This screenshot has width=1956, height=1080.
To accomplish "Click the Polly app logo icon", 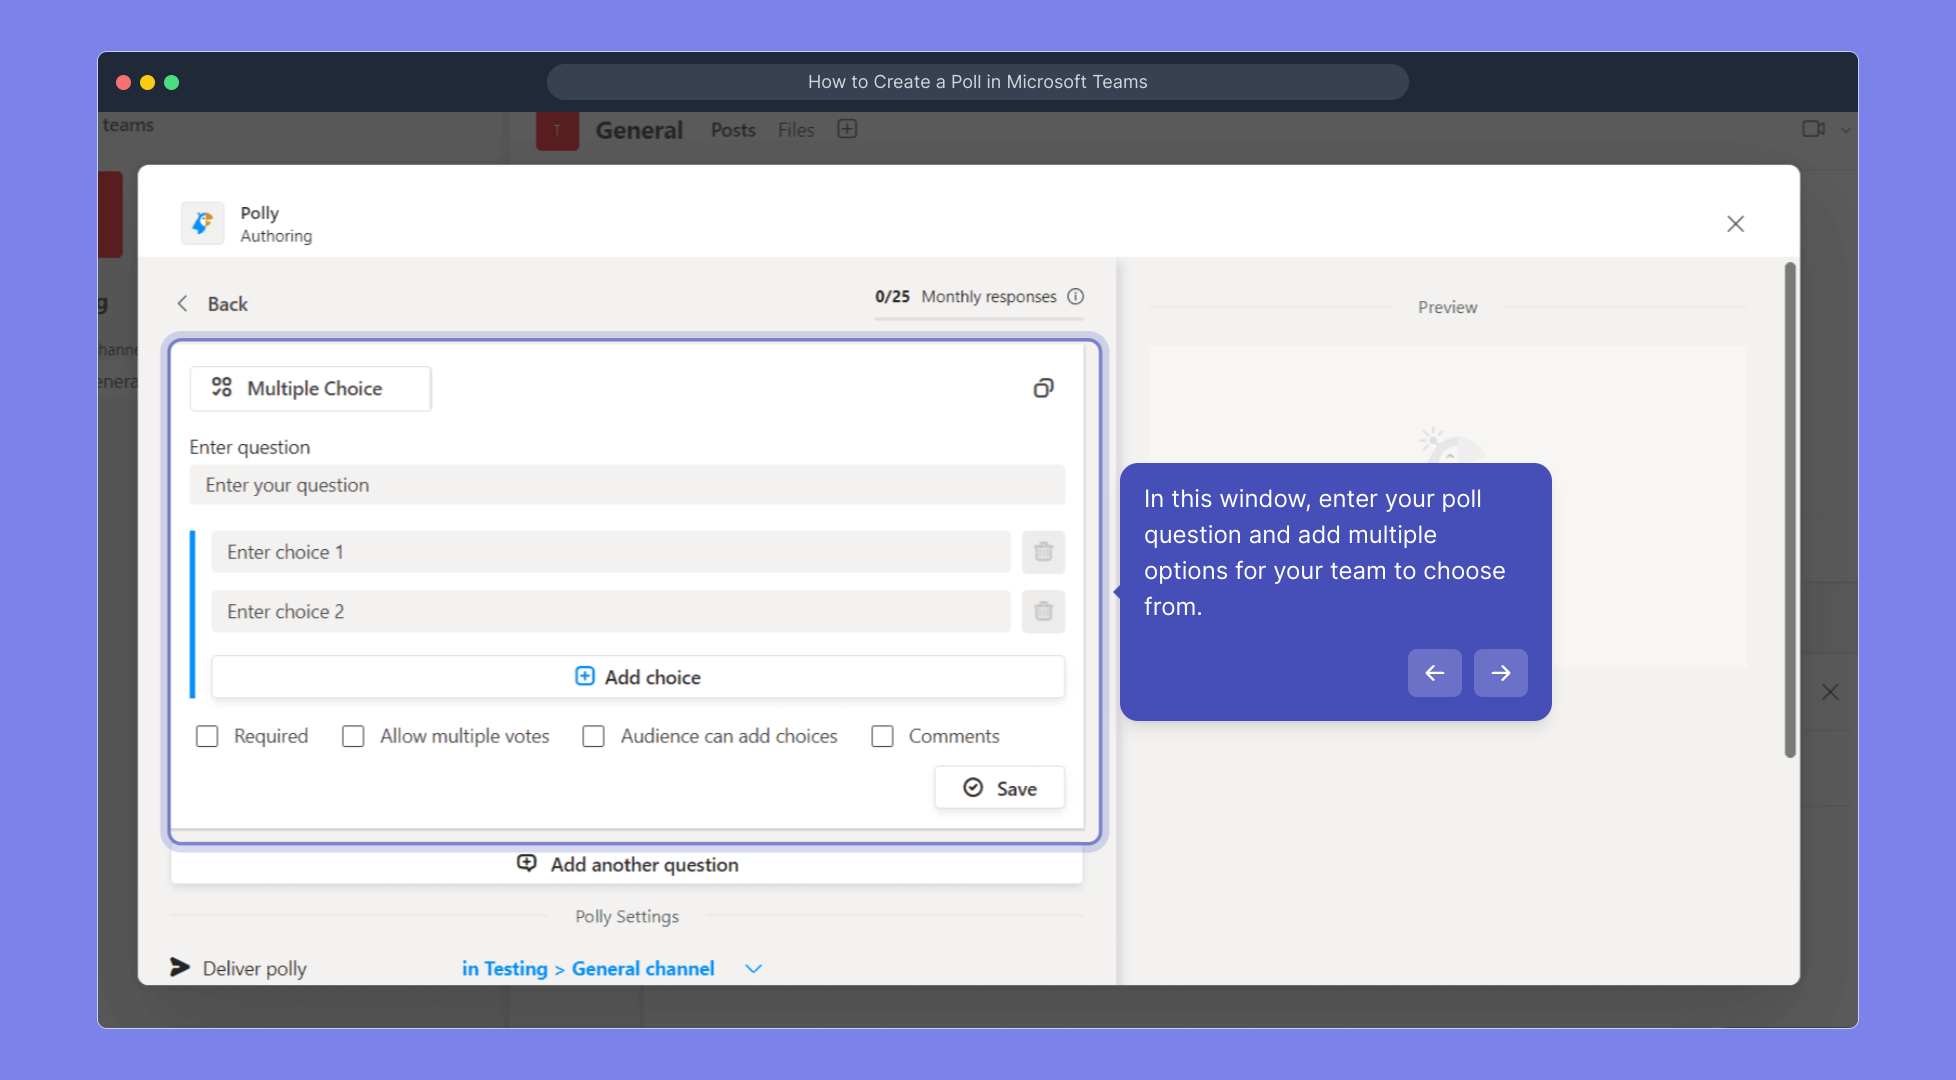I will coord(202,223).
